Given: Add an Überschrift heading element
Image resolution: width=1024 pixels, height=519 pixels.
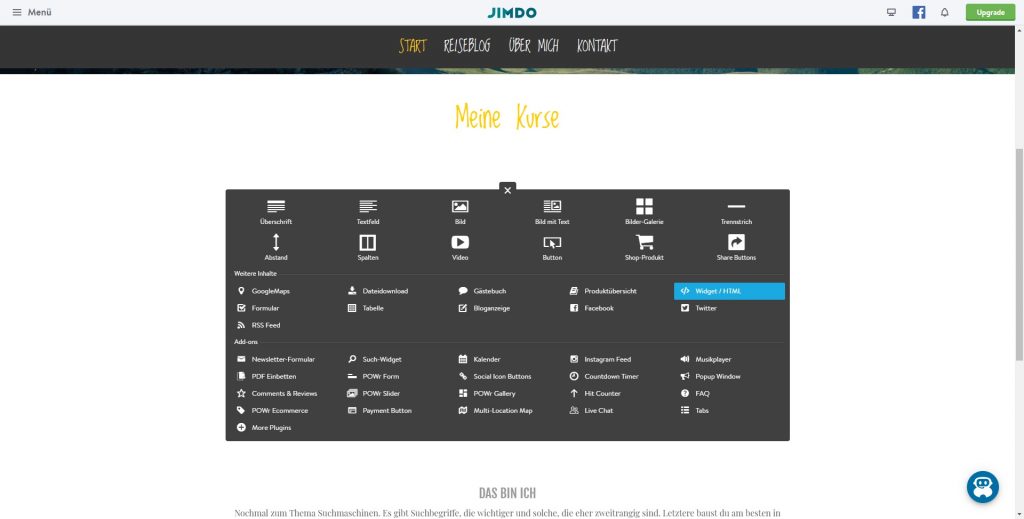Looking at the screenshot, I should (x=276, y=211).
